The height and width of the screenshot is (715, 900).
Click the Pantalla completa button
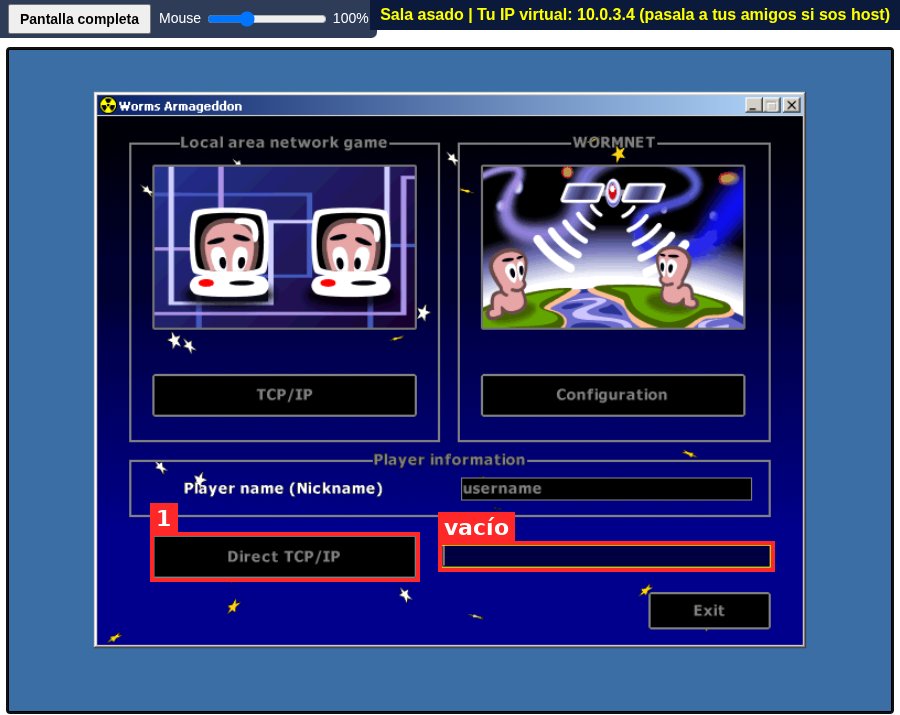(79, 19)
